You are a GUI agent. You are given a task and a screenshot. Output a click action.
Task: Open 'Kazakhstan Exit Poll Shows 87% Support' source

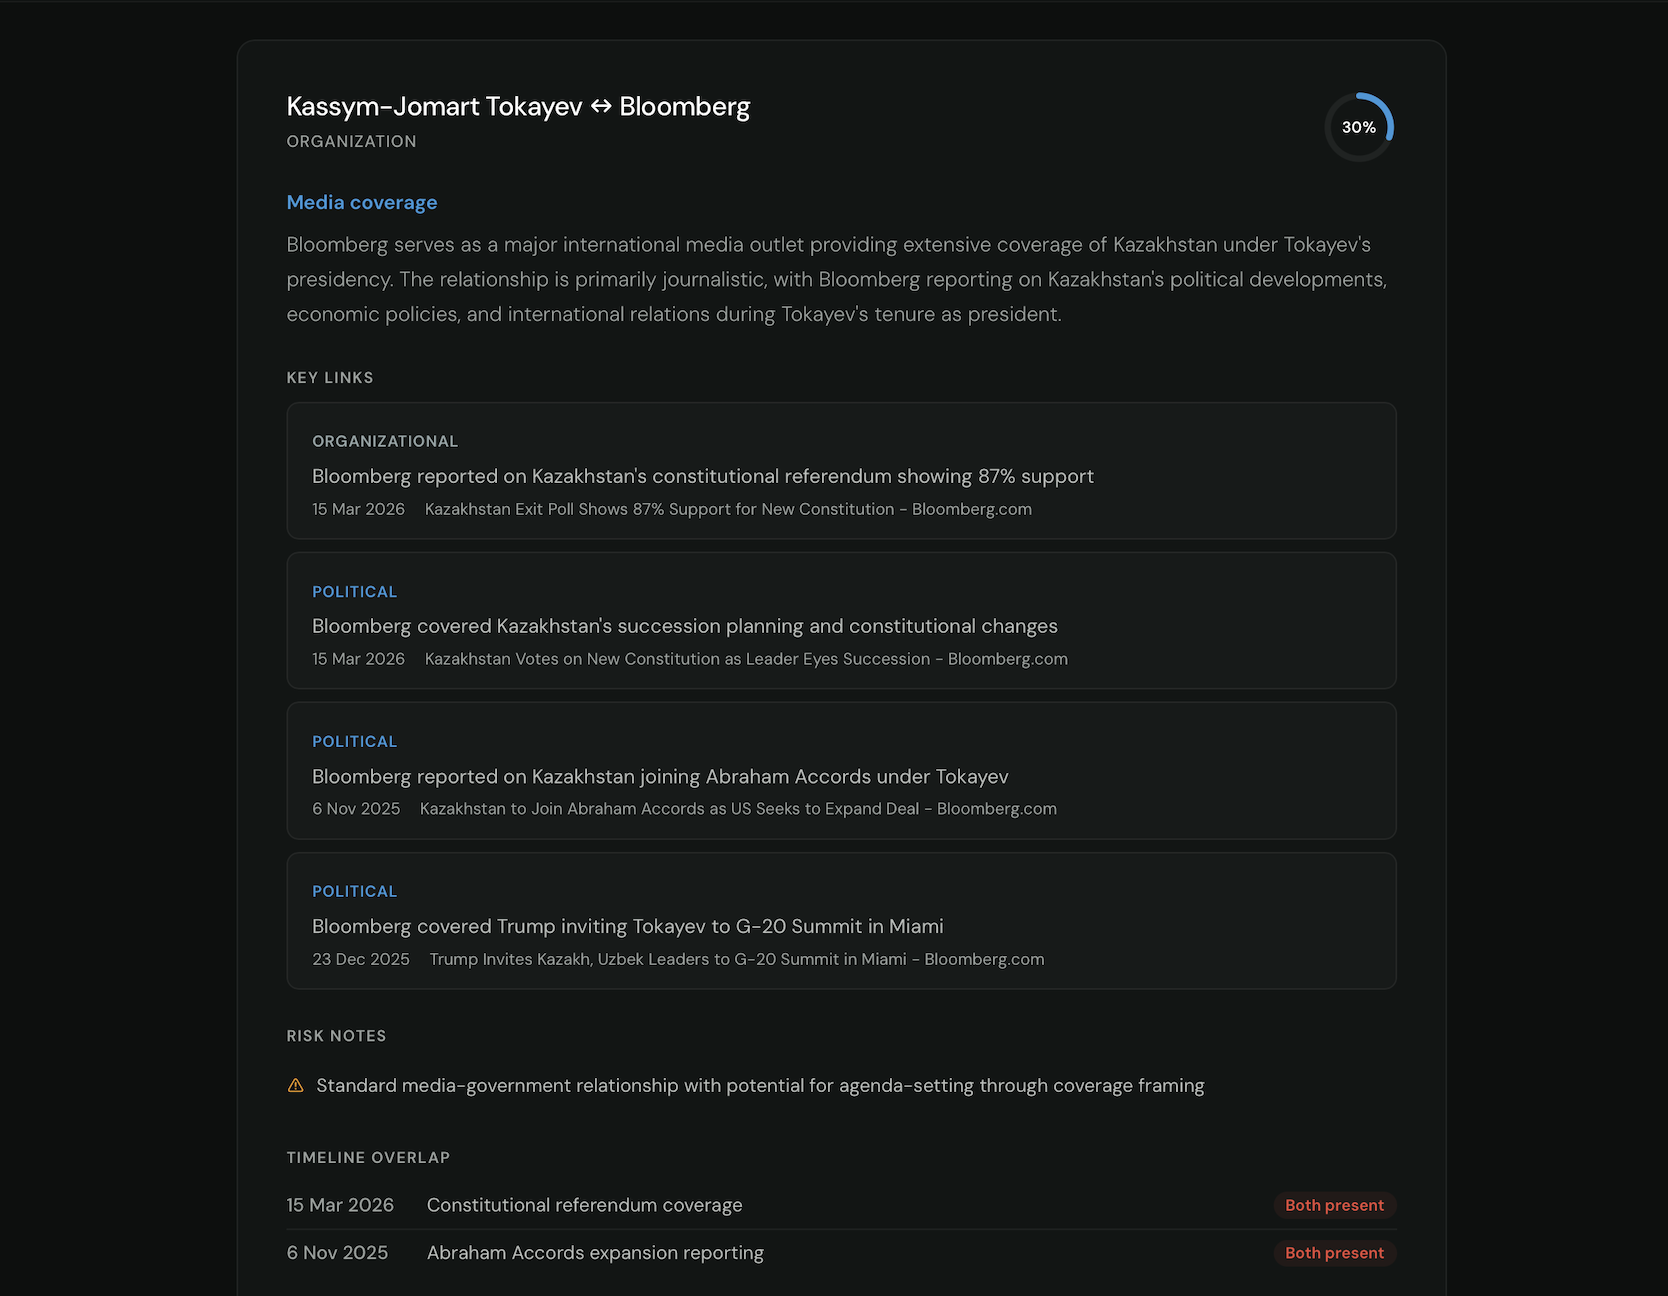coord(728,509)
